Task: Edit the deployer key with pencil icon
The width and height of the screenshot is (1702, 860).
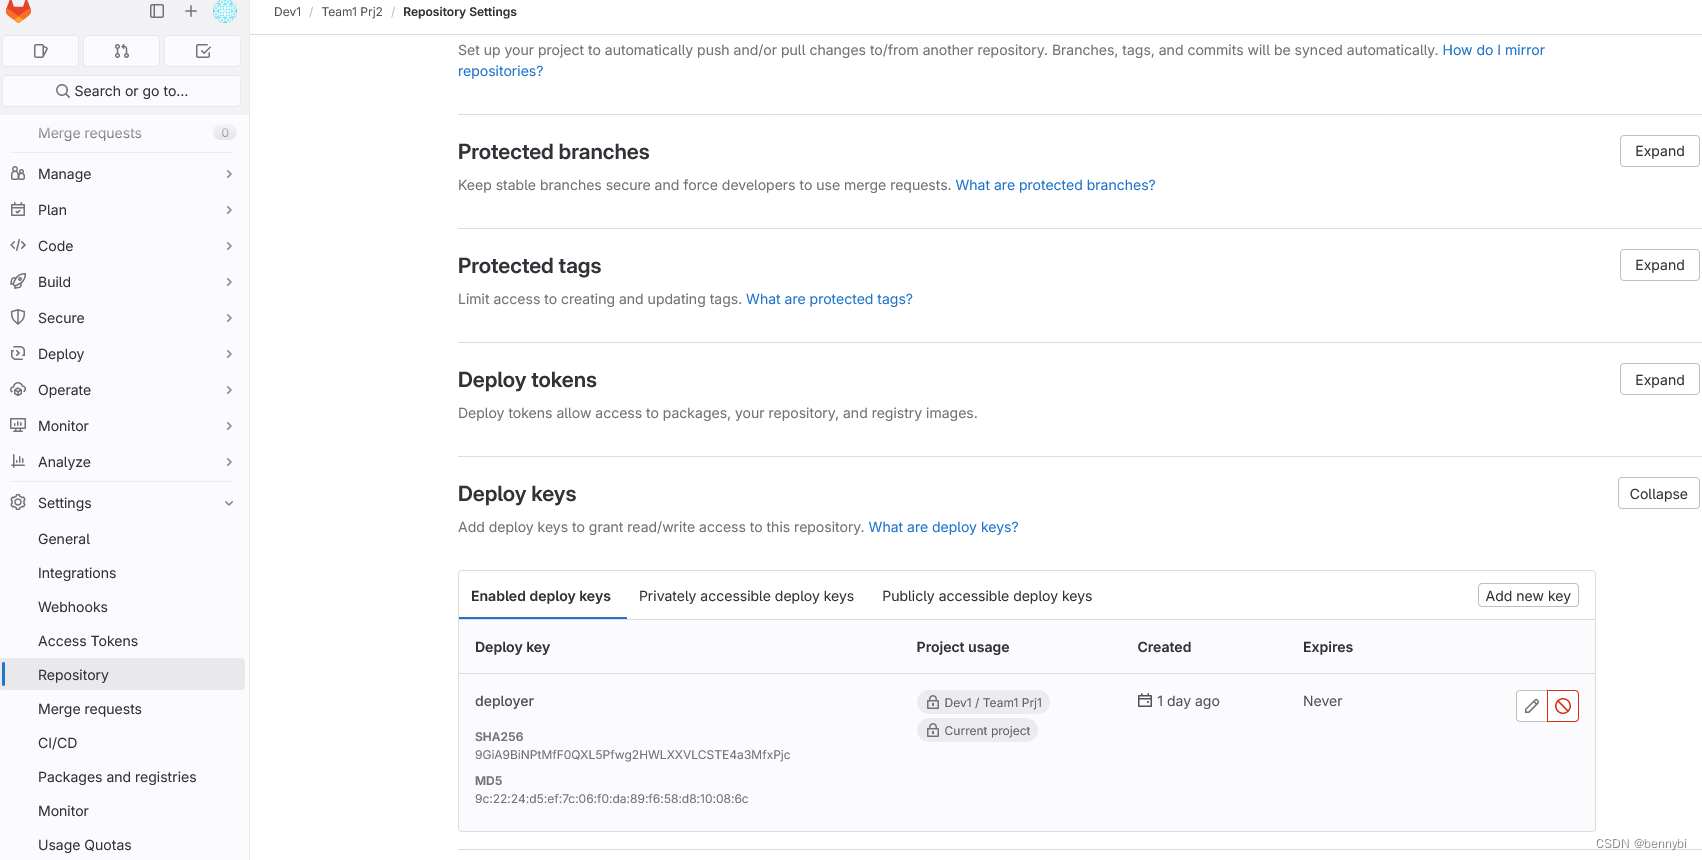Action: tap(1532, 706)
